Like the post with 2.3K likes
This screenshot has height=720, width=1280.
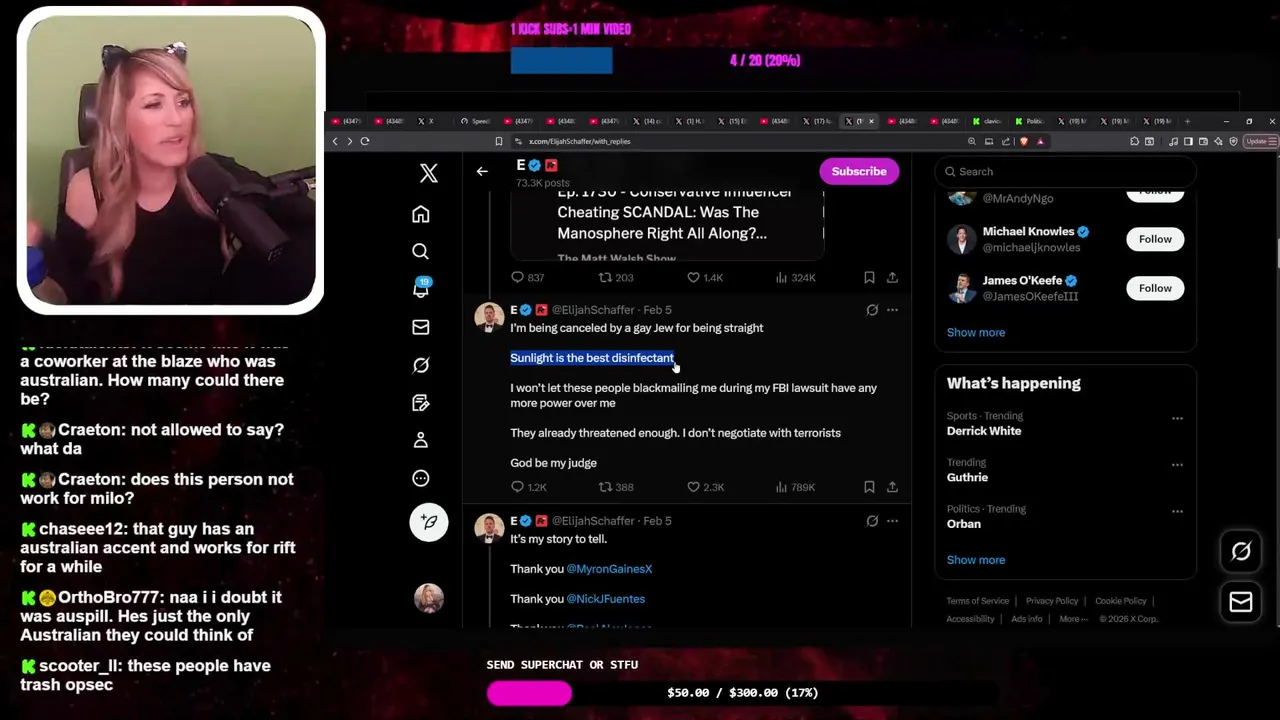(705, 487)
